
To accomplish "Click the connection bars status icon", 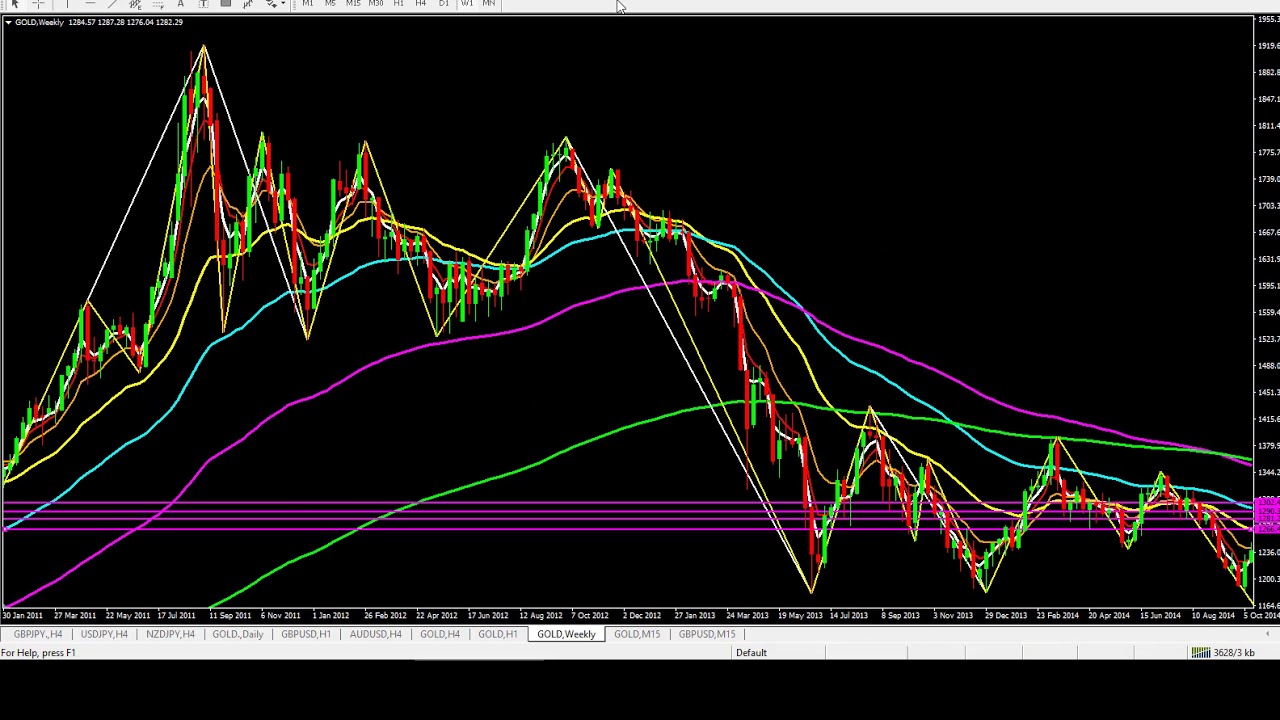I will pyautogui.click(x=1200, y=653).
